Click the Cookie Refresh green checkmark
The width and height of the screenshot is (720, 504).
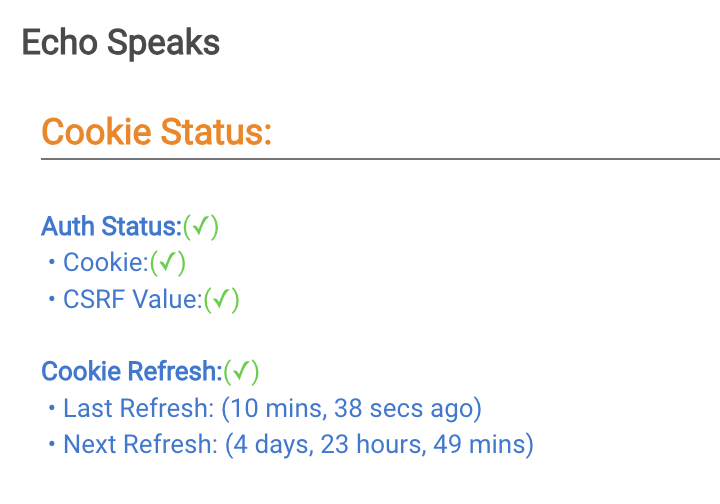(x=241, y=372)
